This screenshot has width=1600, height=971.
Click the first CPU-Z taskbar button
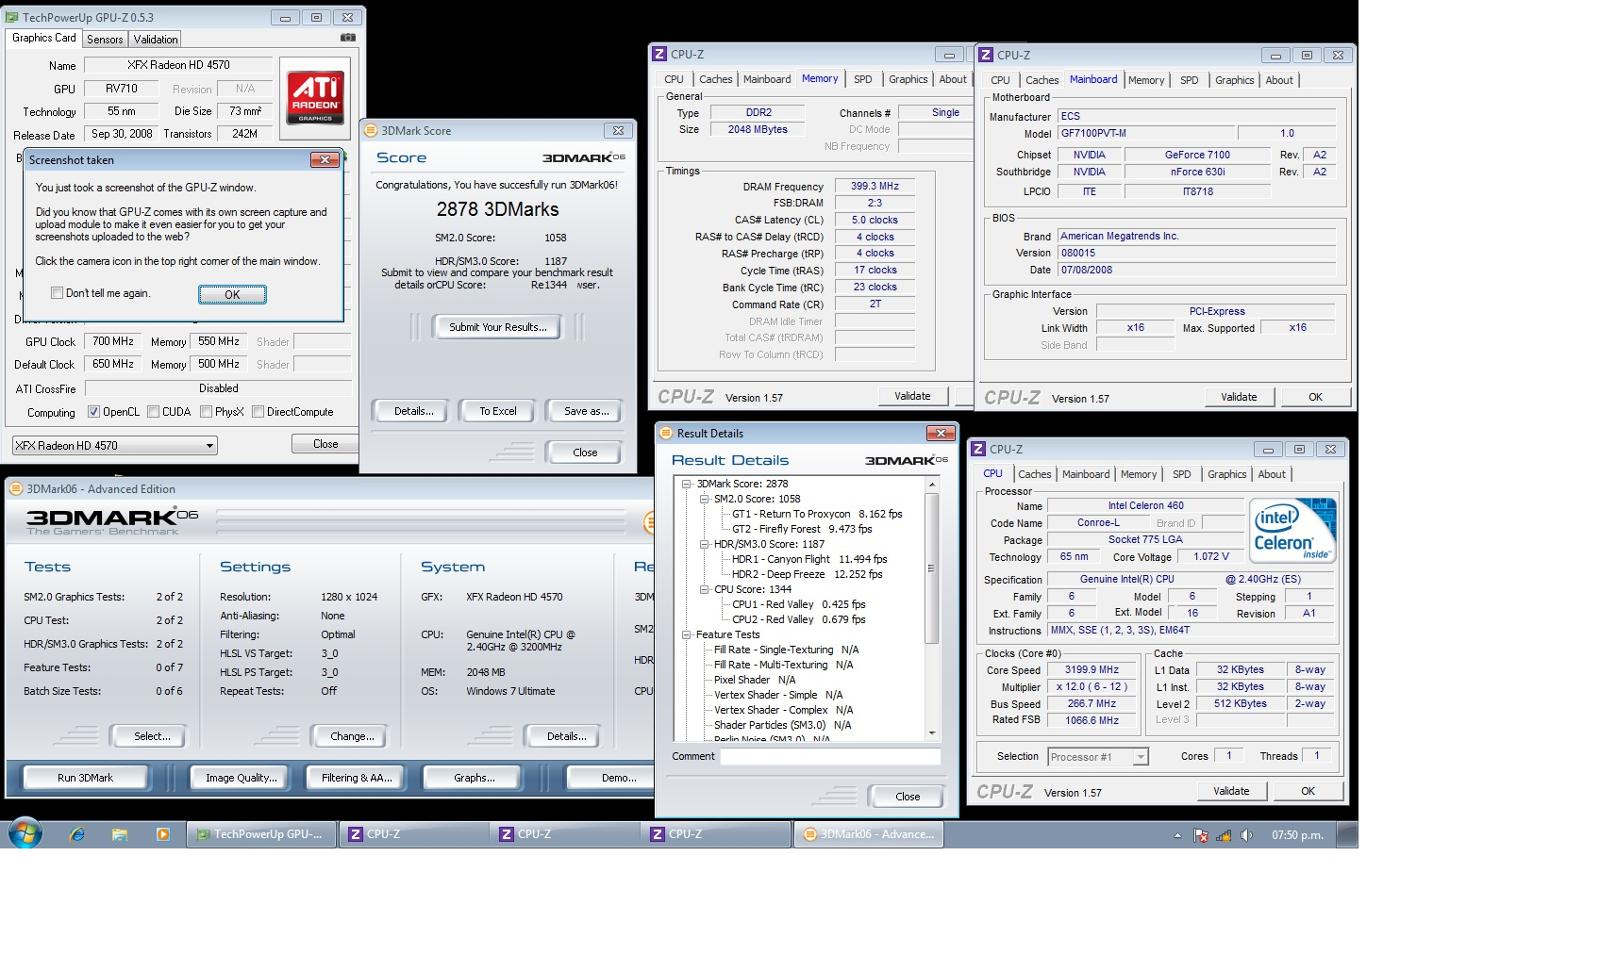tap(414, 834)
